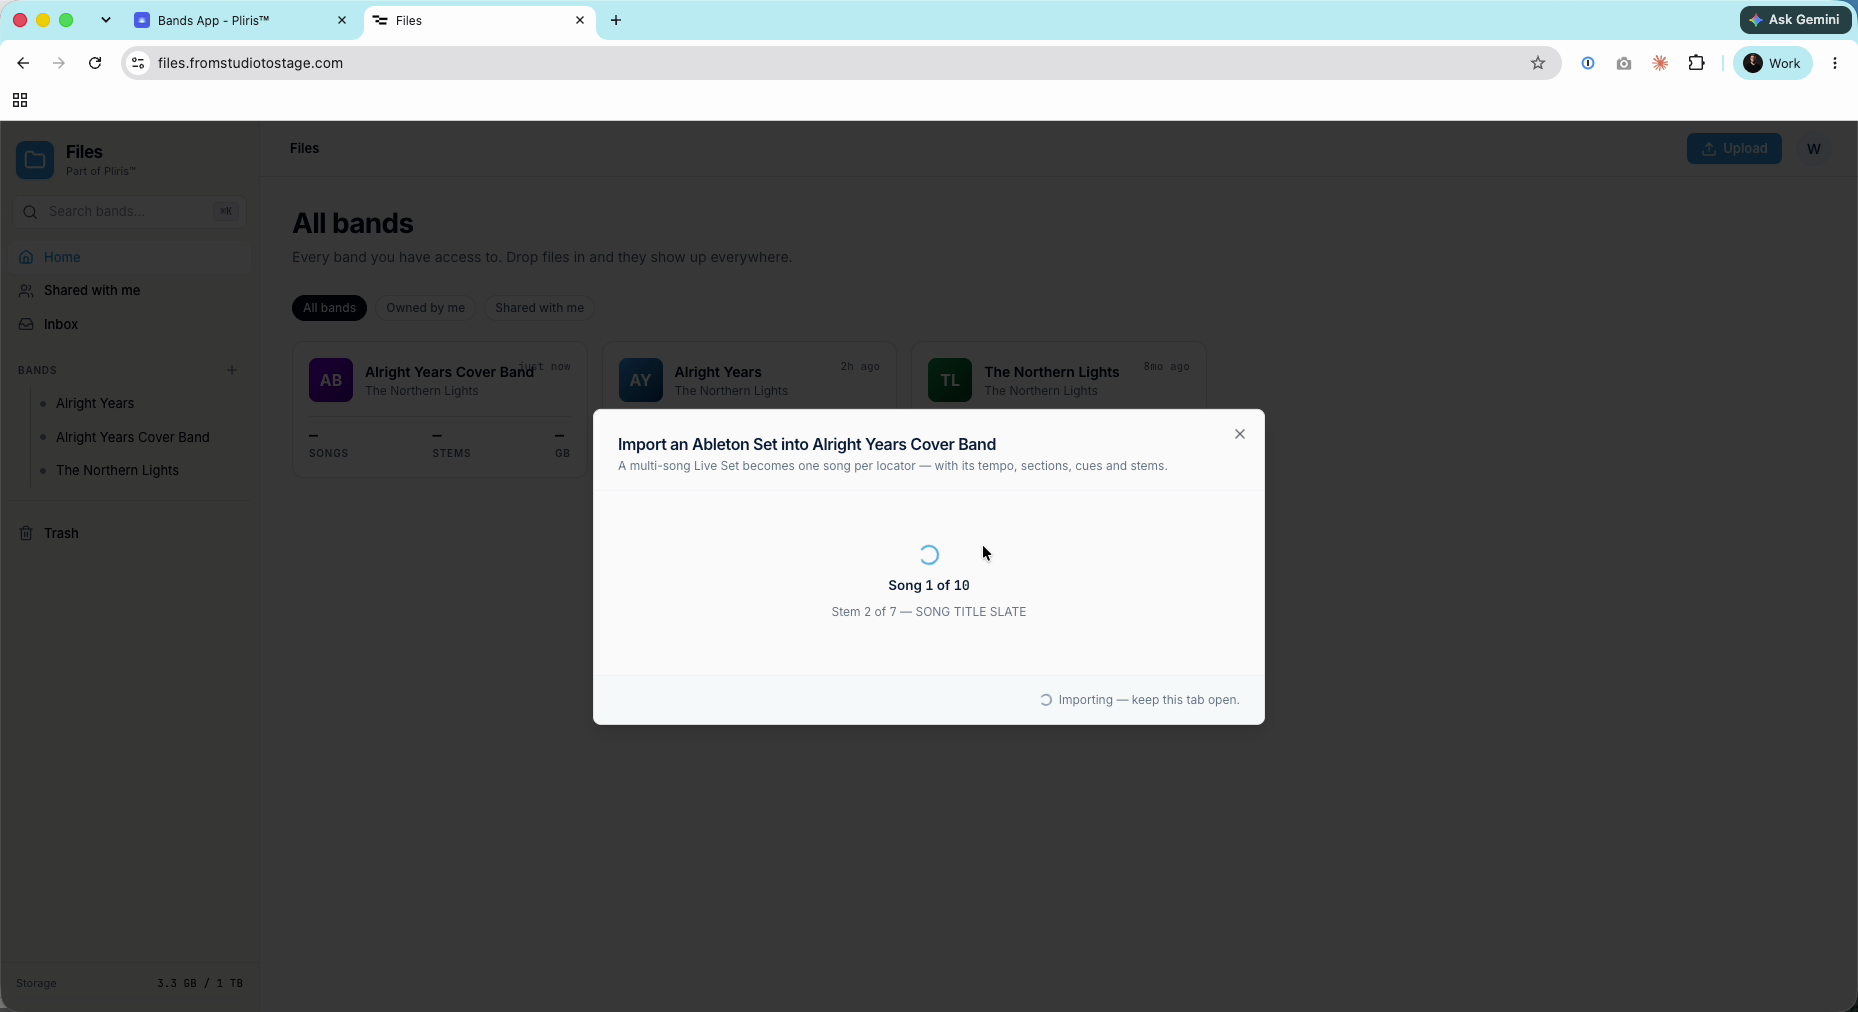Click the Files app folder logo
The image size is (1858, 1012).
(35, 160)
